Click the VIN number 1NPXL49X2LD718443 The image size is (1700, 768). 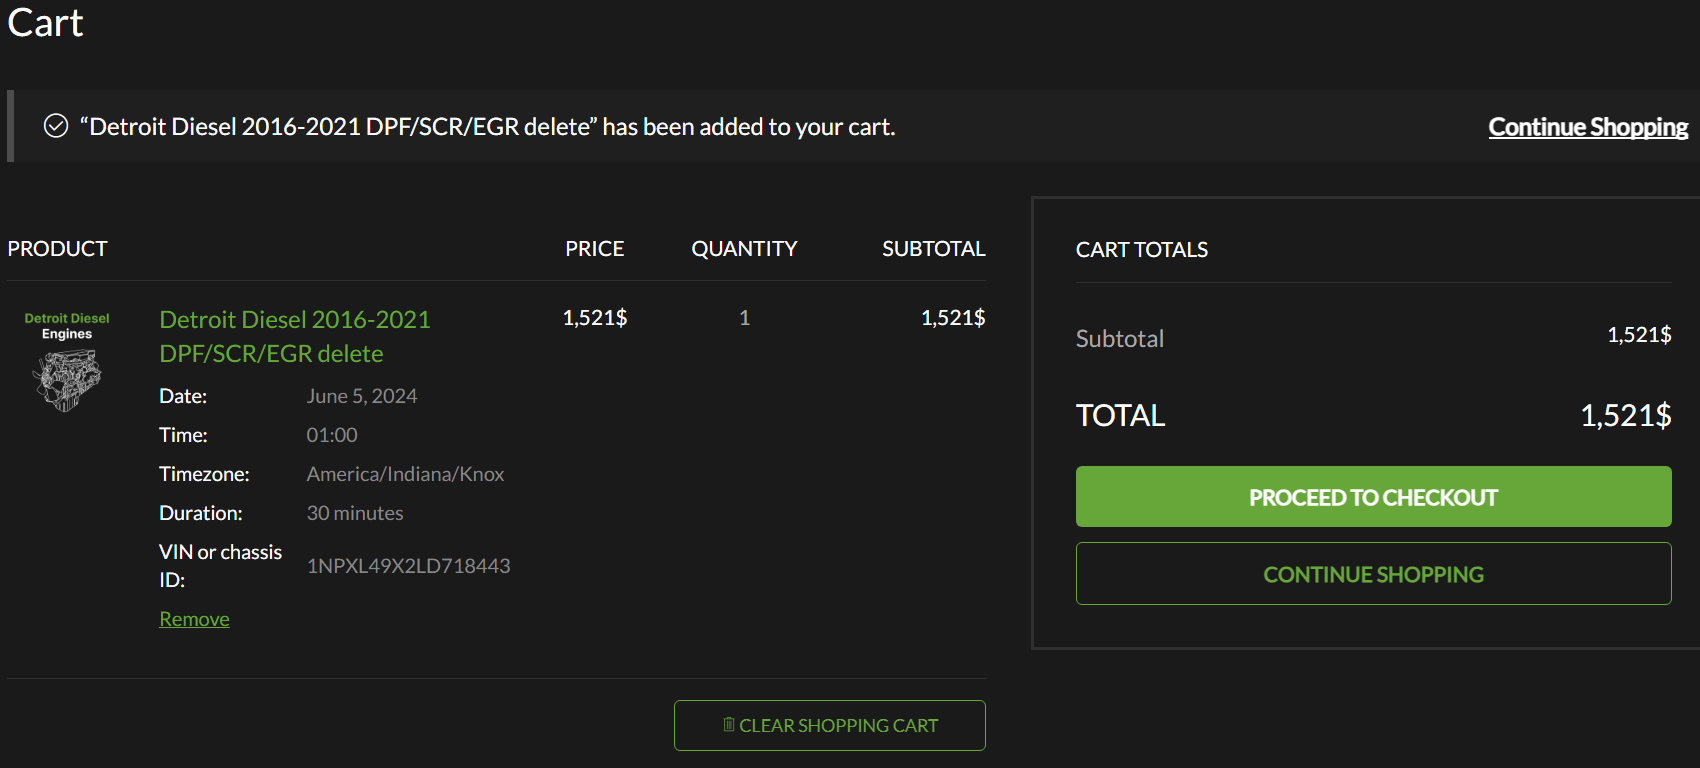point(408,566)
